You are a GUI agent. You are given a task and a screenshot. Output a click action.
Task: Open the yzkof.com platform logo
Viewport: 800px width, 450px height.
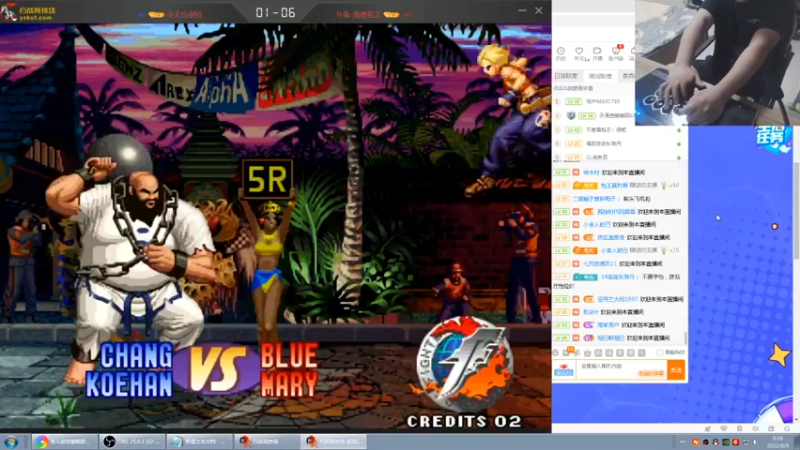[x=29, y=12]
